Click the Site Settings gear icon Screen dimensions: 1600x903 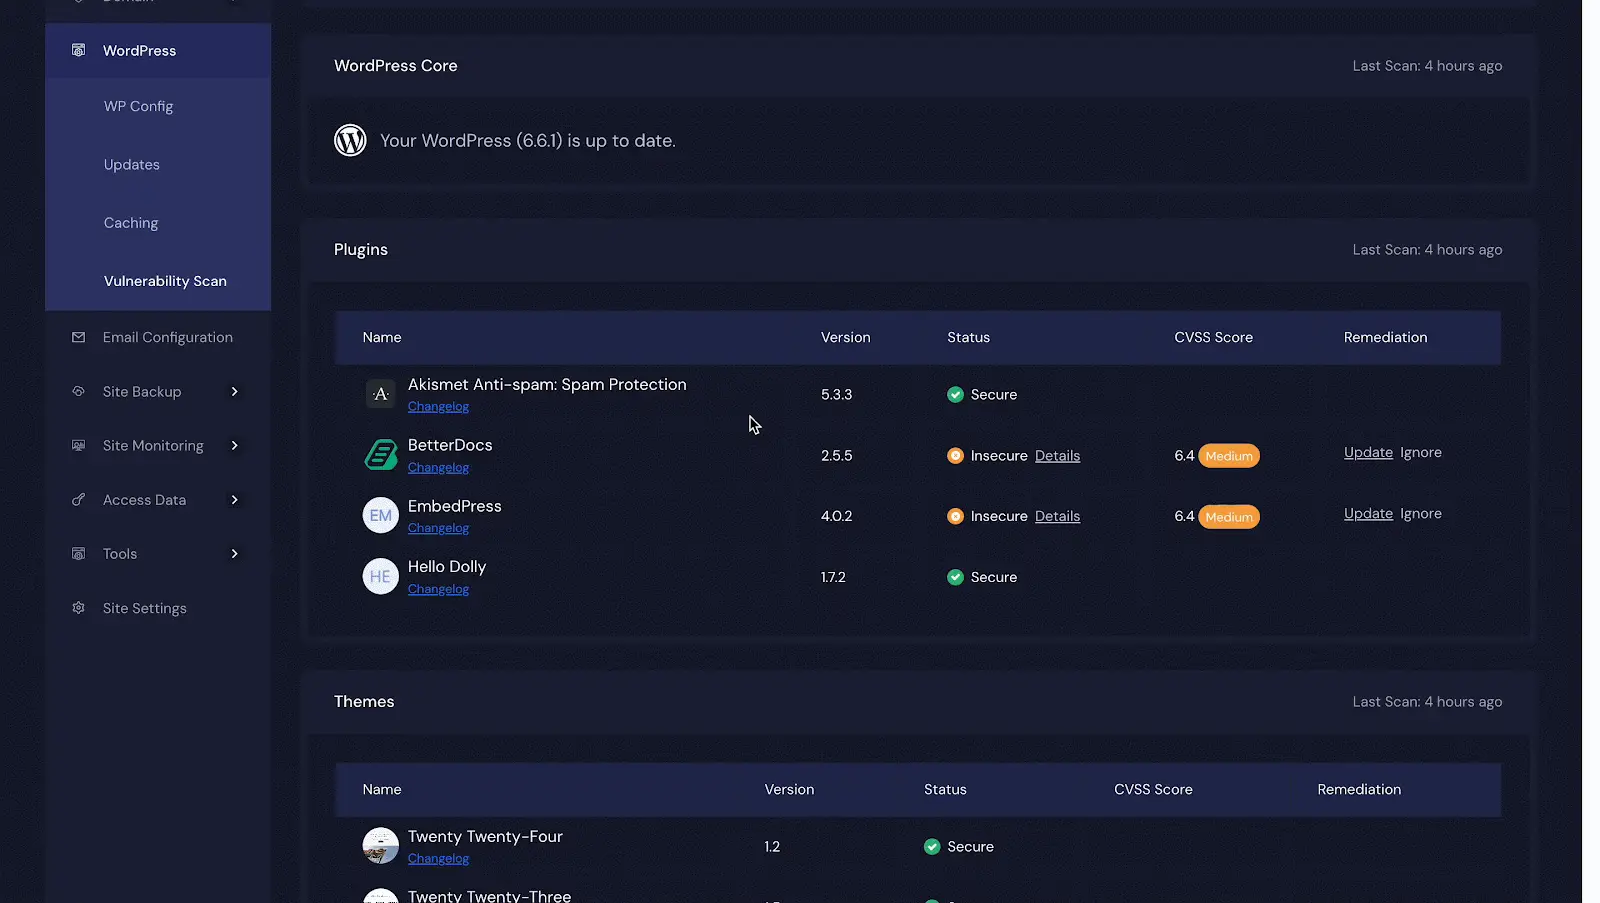(78, 607)
